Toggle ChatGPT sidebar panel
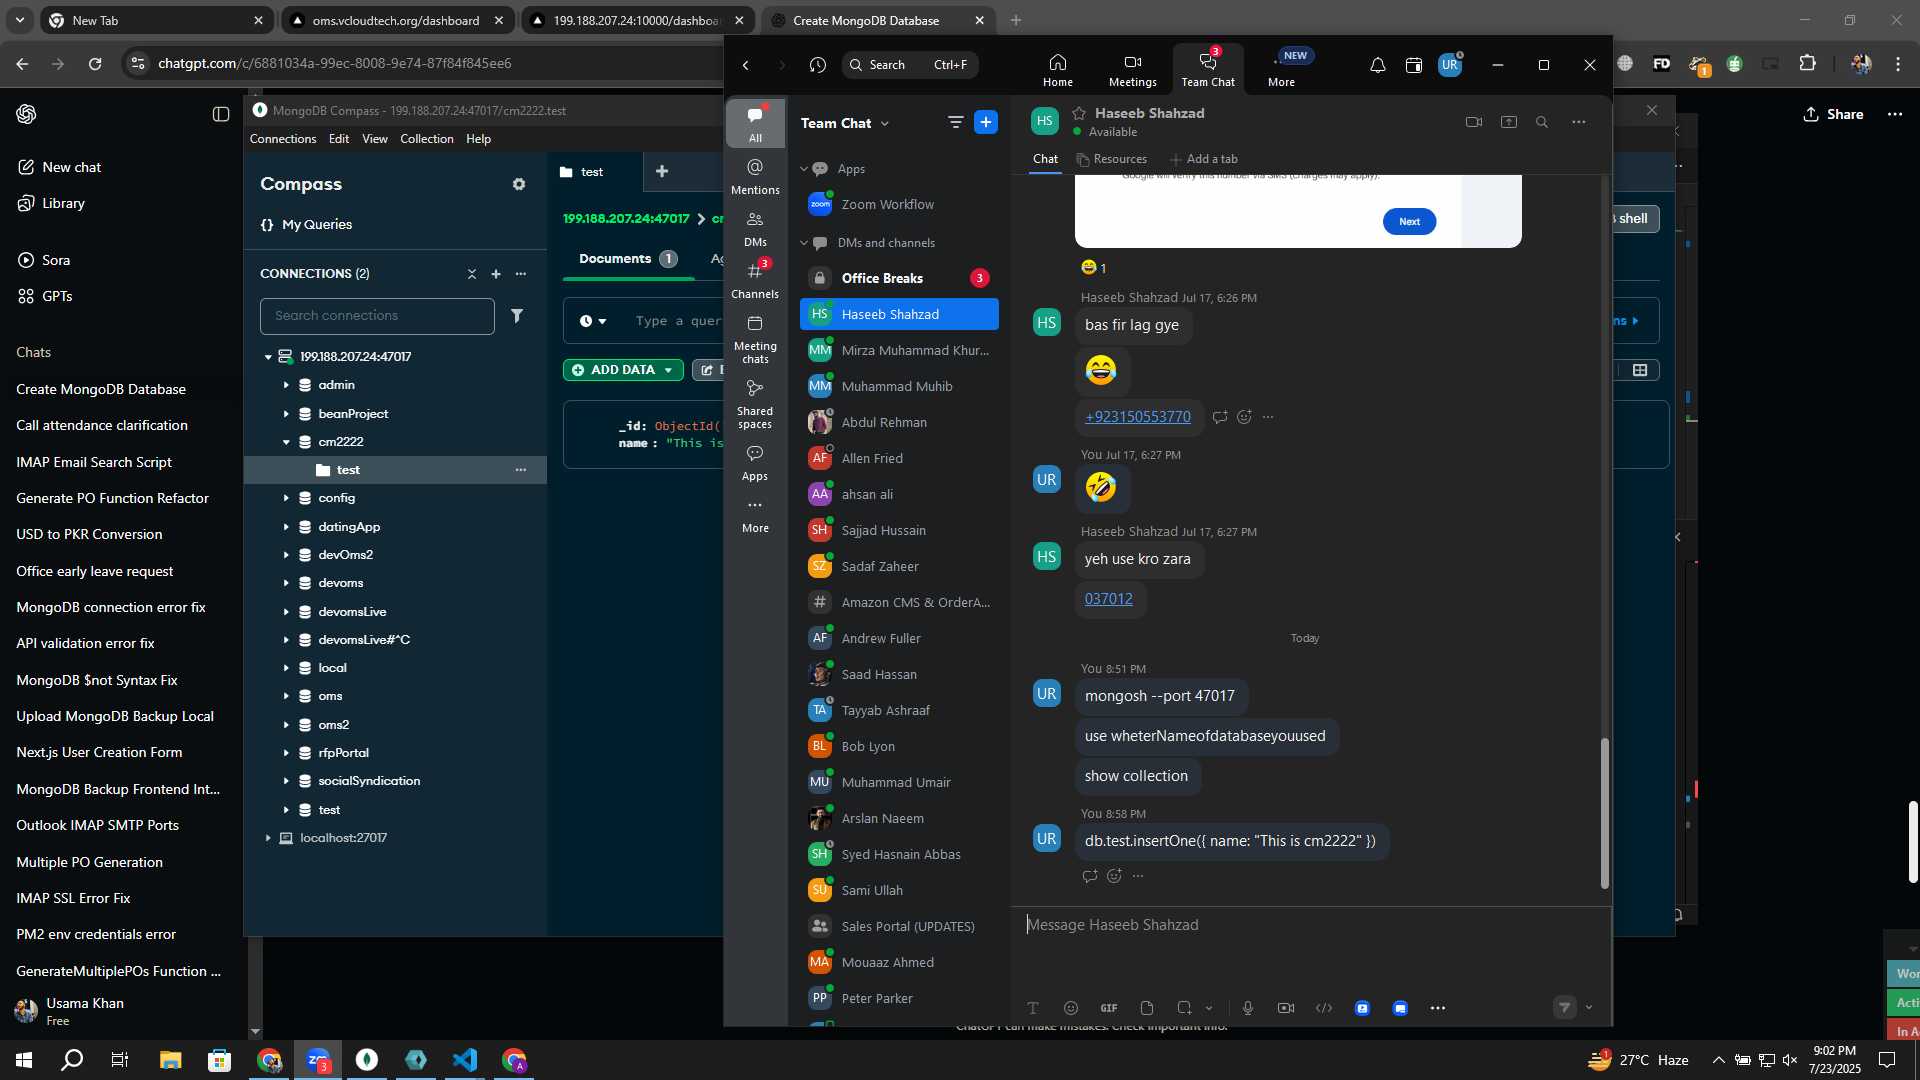The height and width of the screenshot is (1080, 1920). point(221,114)
